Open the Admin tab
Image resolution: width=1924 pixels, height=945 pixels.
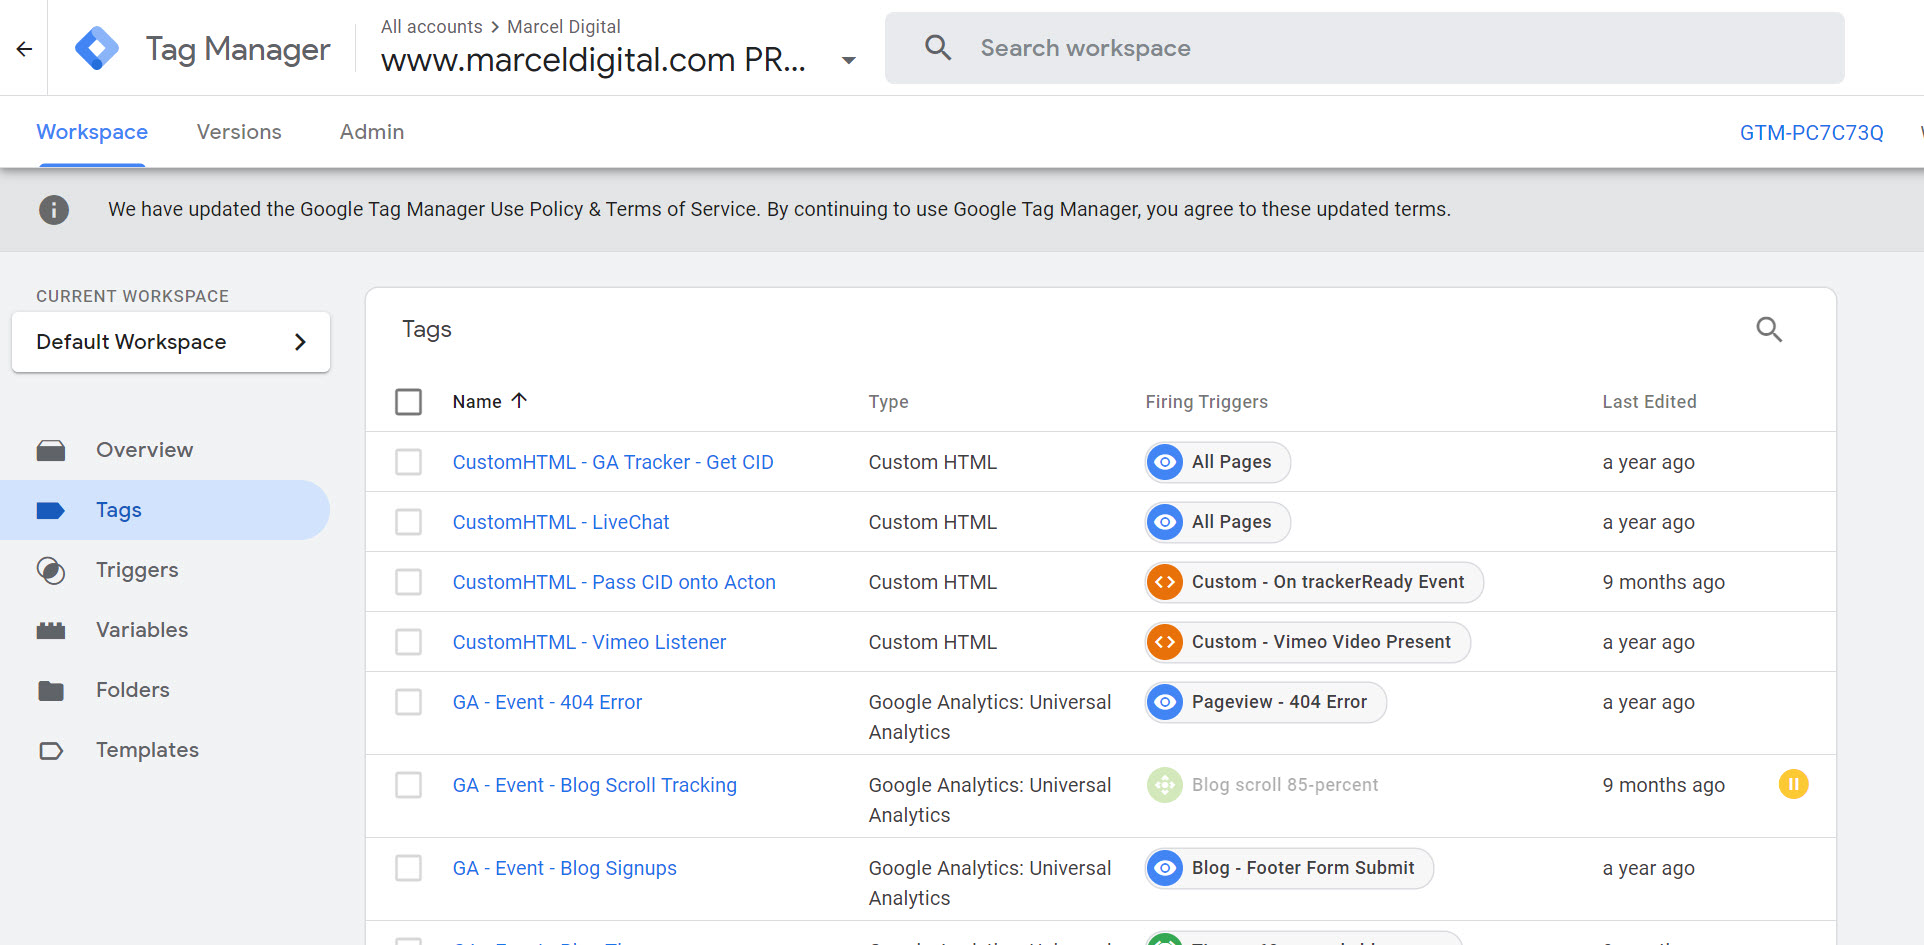pos(371,132)
